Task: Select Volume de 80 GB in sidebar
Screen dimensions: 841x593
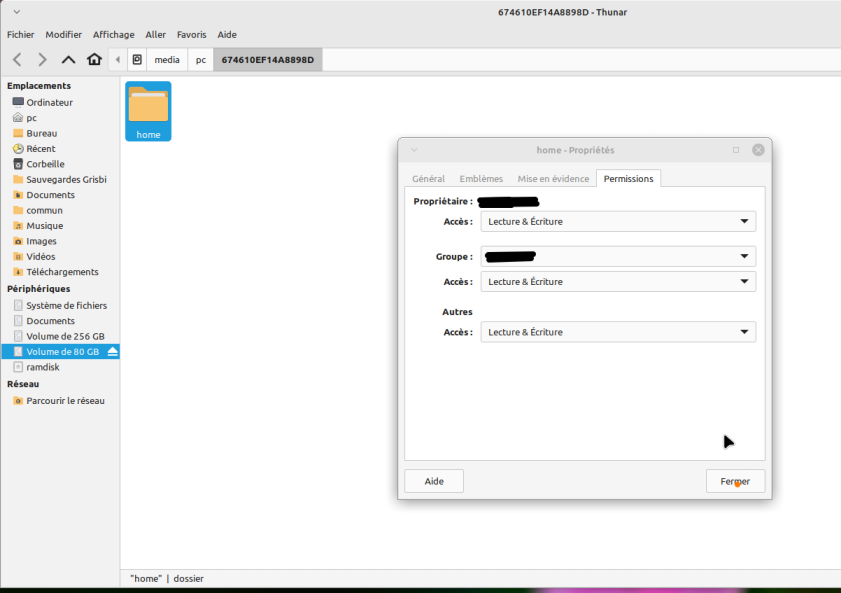Action: (x=60, y=352)
